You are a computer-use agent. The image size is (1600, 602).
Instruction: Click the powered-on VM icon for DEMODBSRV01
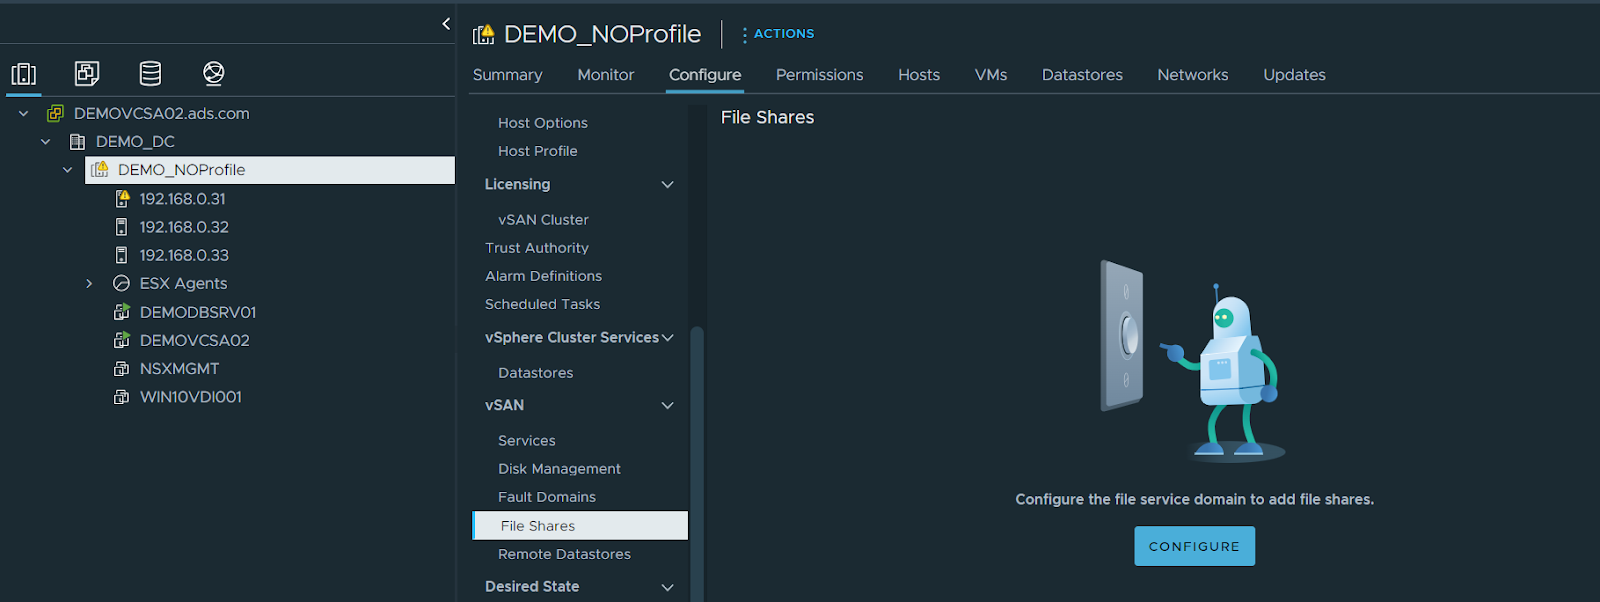coord(122,312)
